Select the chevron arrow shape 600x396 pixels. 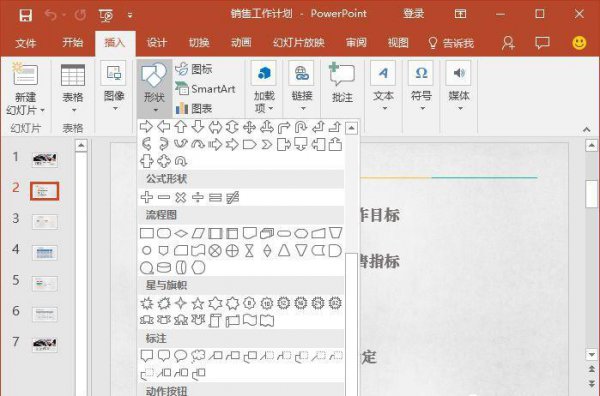tap(267, 145)
